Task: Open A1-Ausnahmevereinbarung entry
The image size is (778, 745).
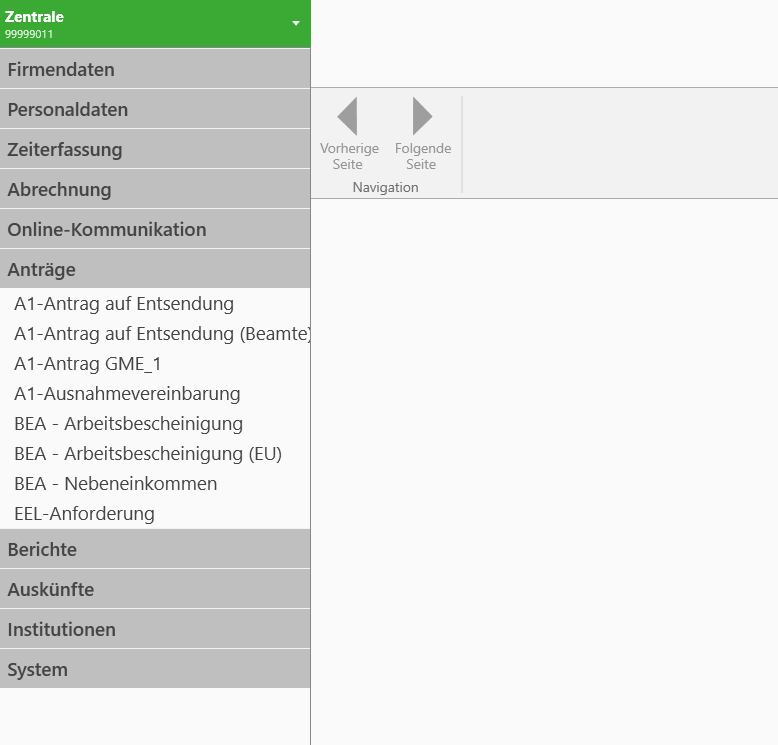Action: [127, 394]
